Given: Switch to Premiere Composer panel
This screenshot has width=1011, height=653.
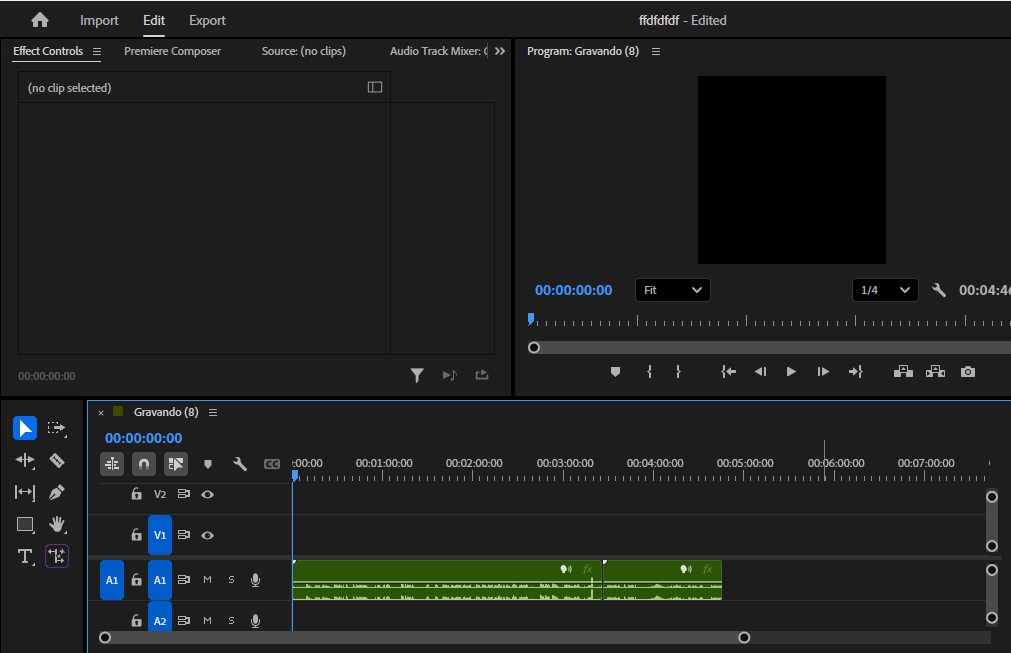Looking at the screenshot, I should tap(172, 51).
